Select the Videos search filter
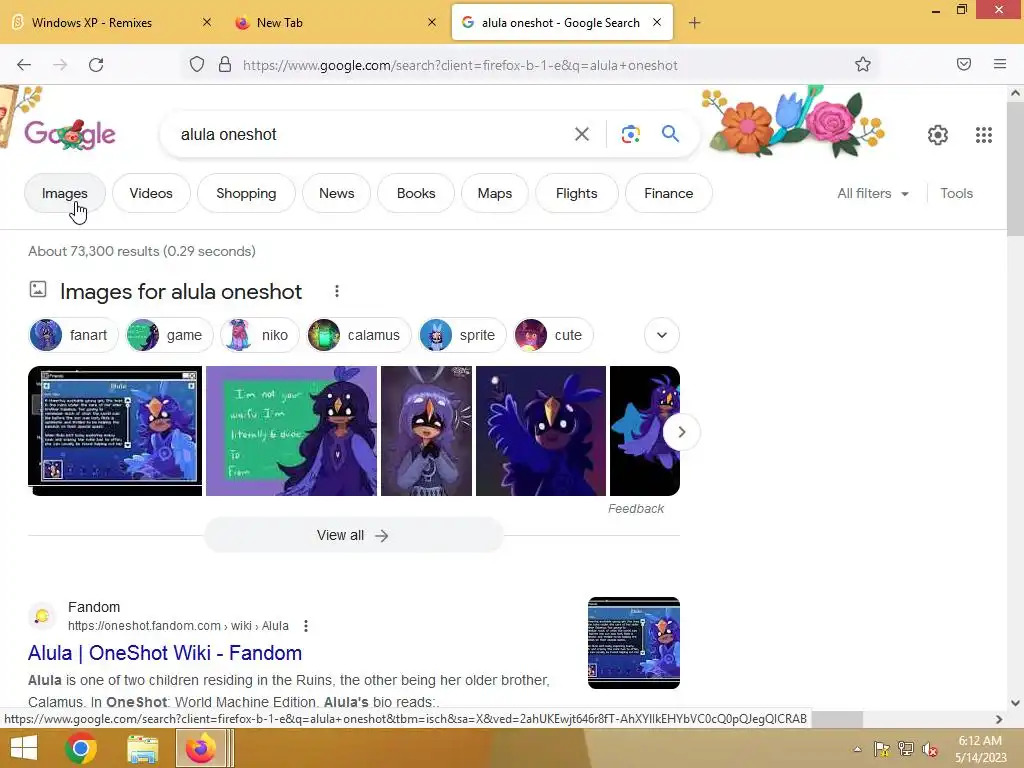Screen dimensions: 1024x768 click(151, 193)
